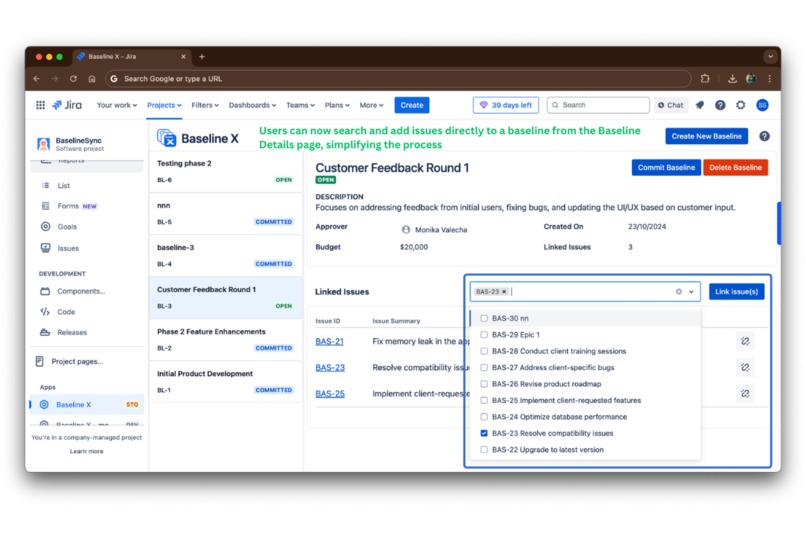Expand the browser tab list chevron
The image size is (806, 537).
pos(770,57)
